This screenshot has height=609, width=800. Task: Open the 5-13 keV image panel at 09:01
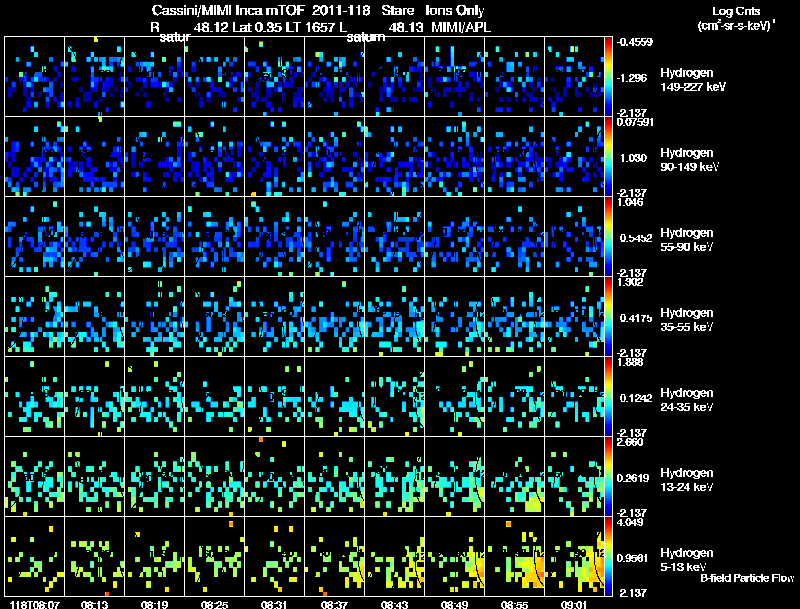tap(574, 557)
